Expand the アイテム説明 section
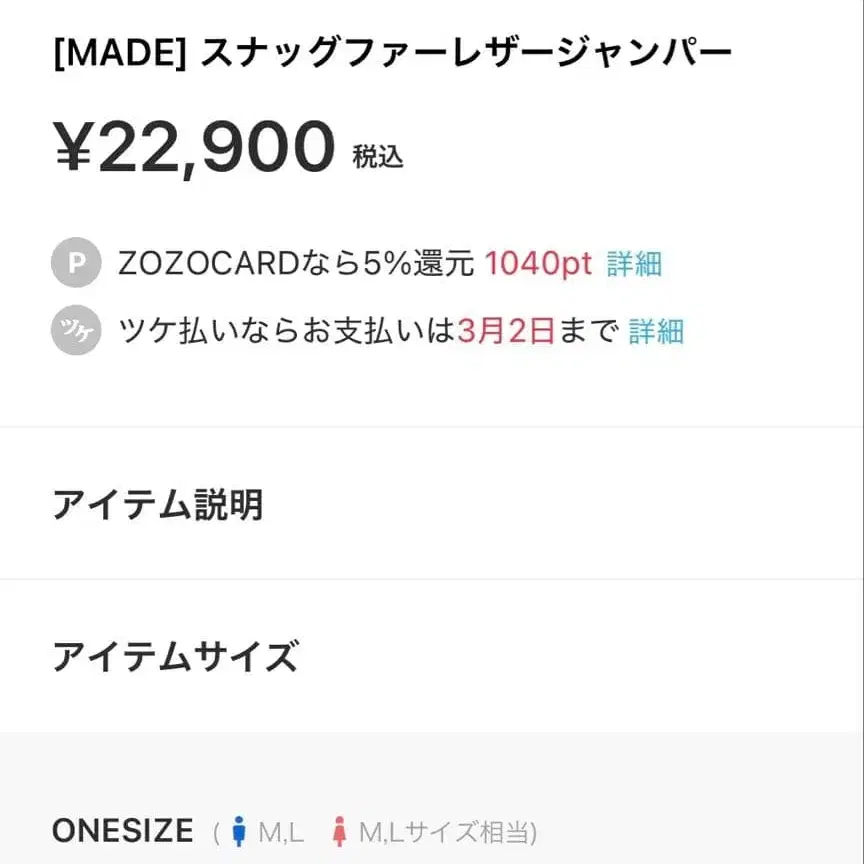The width and height of the screenshot is (864, 864). coord(158,505)
